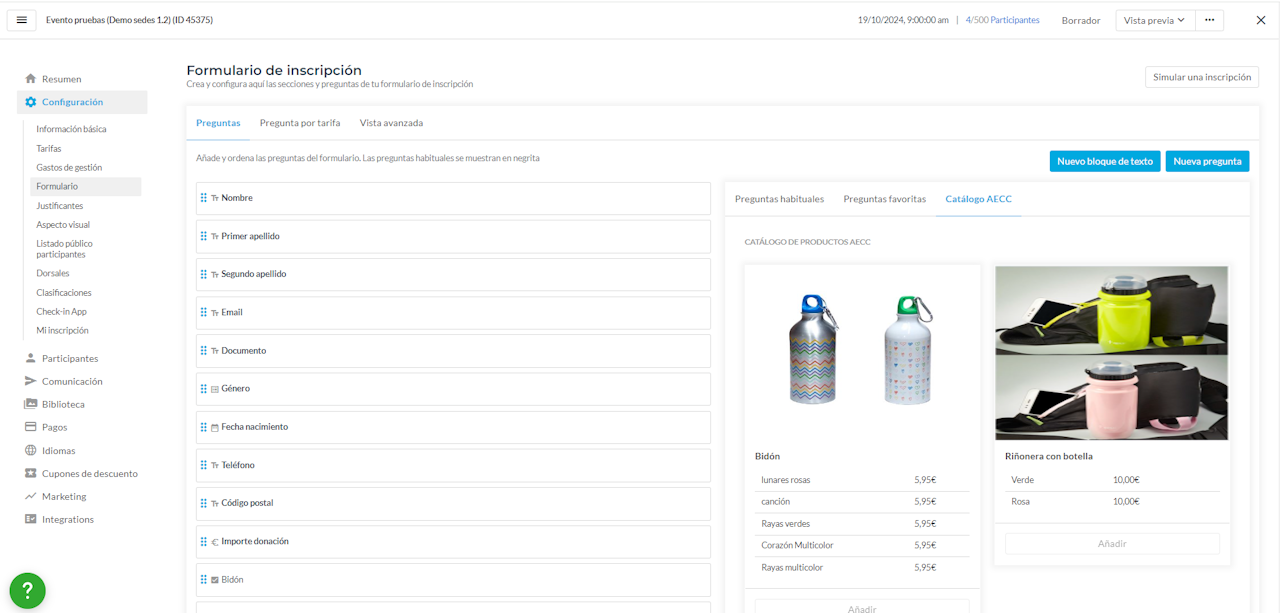1280x613 pixels.
Task: Click the drag handle for Nombre question
Action: (x=204, y=198)
